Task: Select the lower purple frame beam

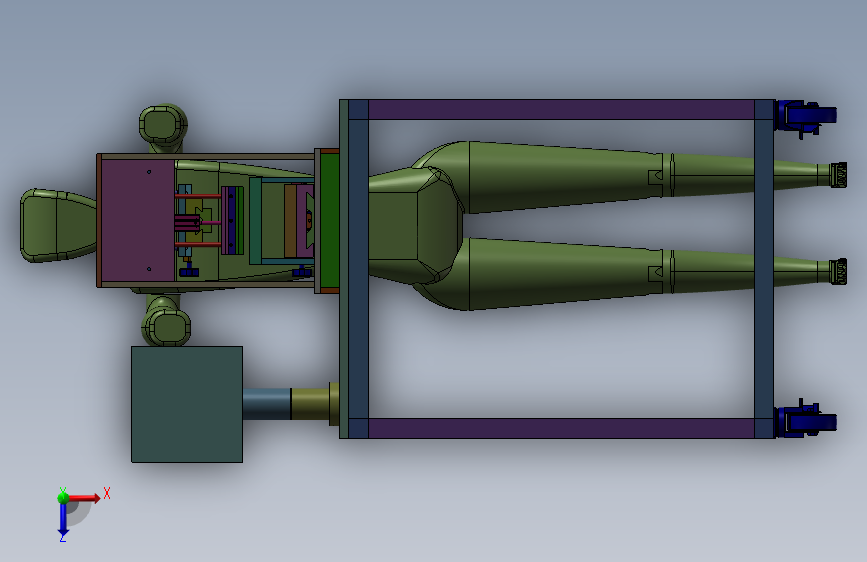Action: click(x=561, y=428)
